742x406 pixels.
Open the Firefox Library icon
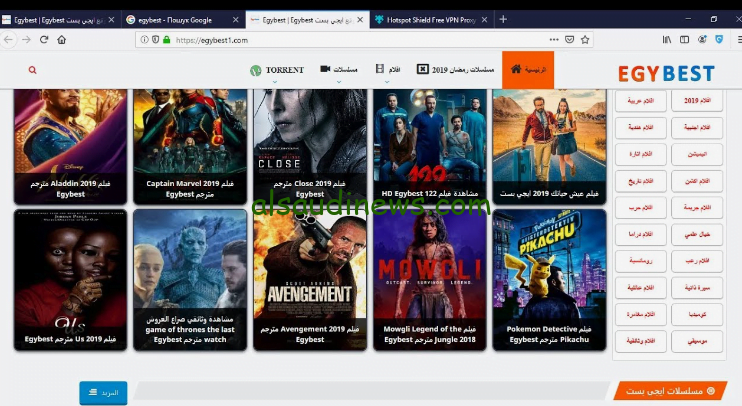click(x=667, y=40)
